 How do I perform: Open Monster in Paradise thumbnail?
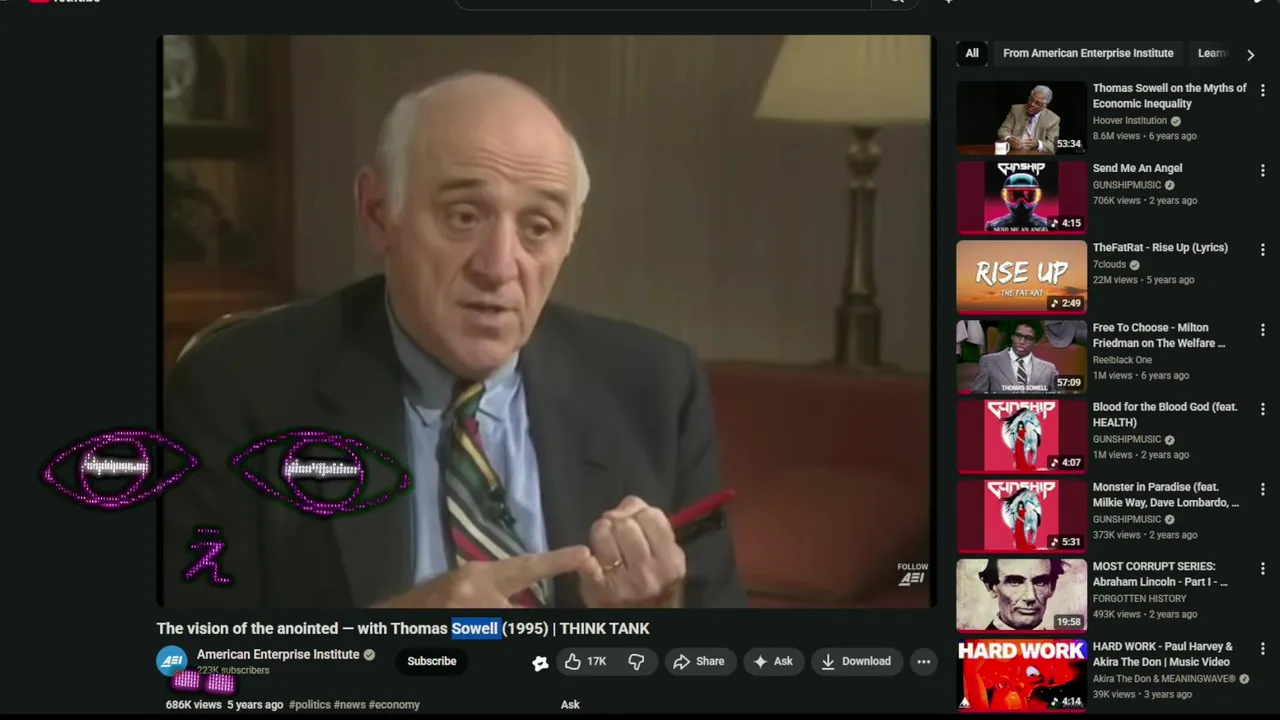click(1021, 516)
